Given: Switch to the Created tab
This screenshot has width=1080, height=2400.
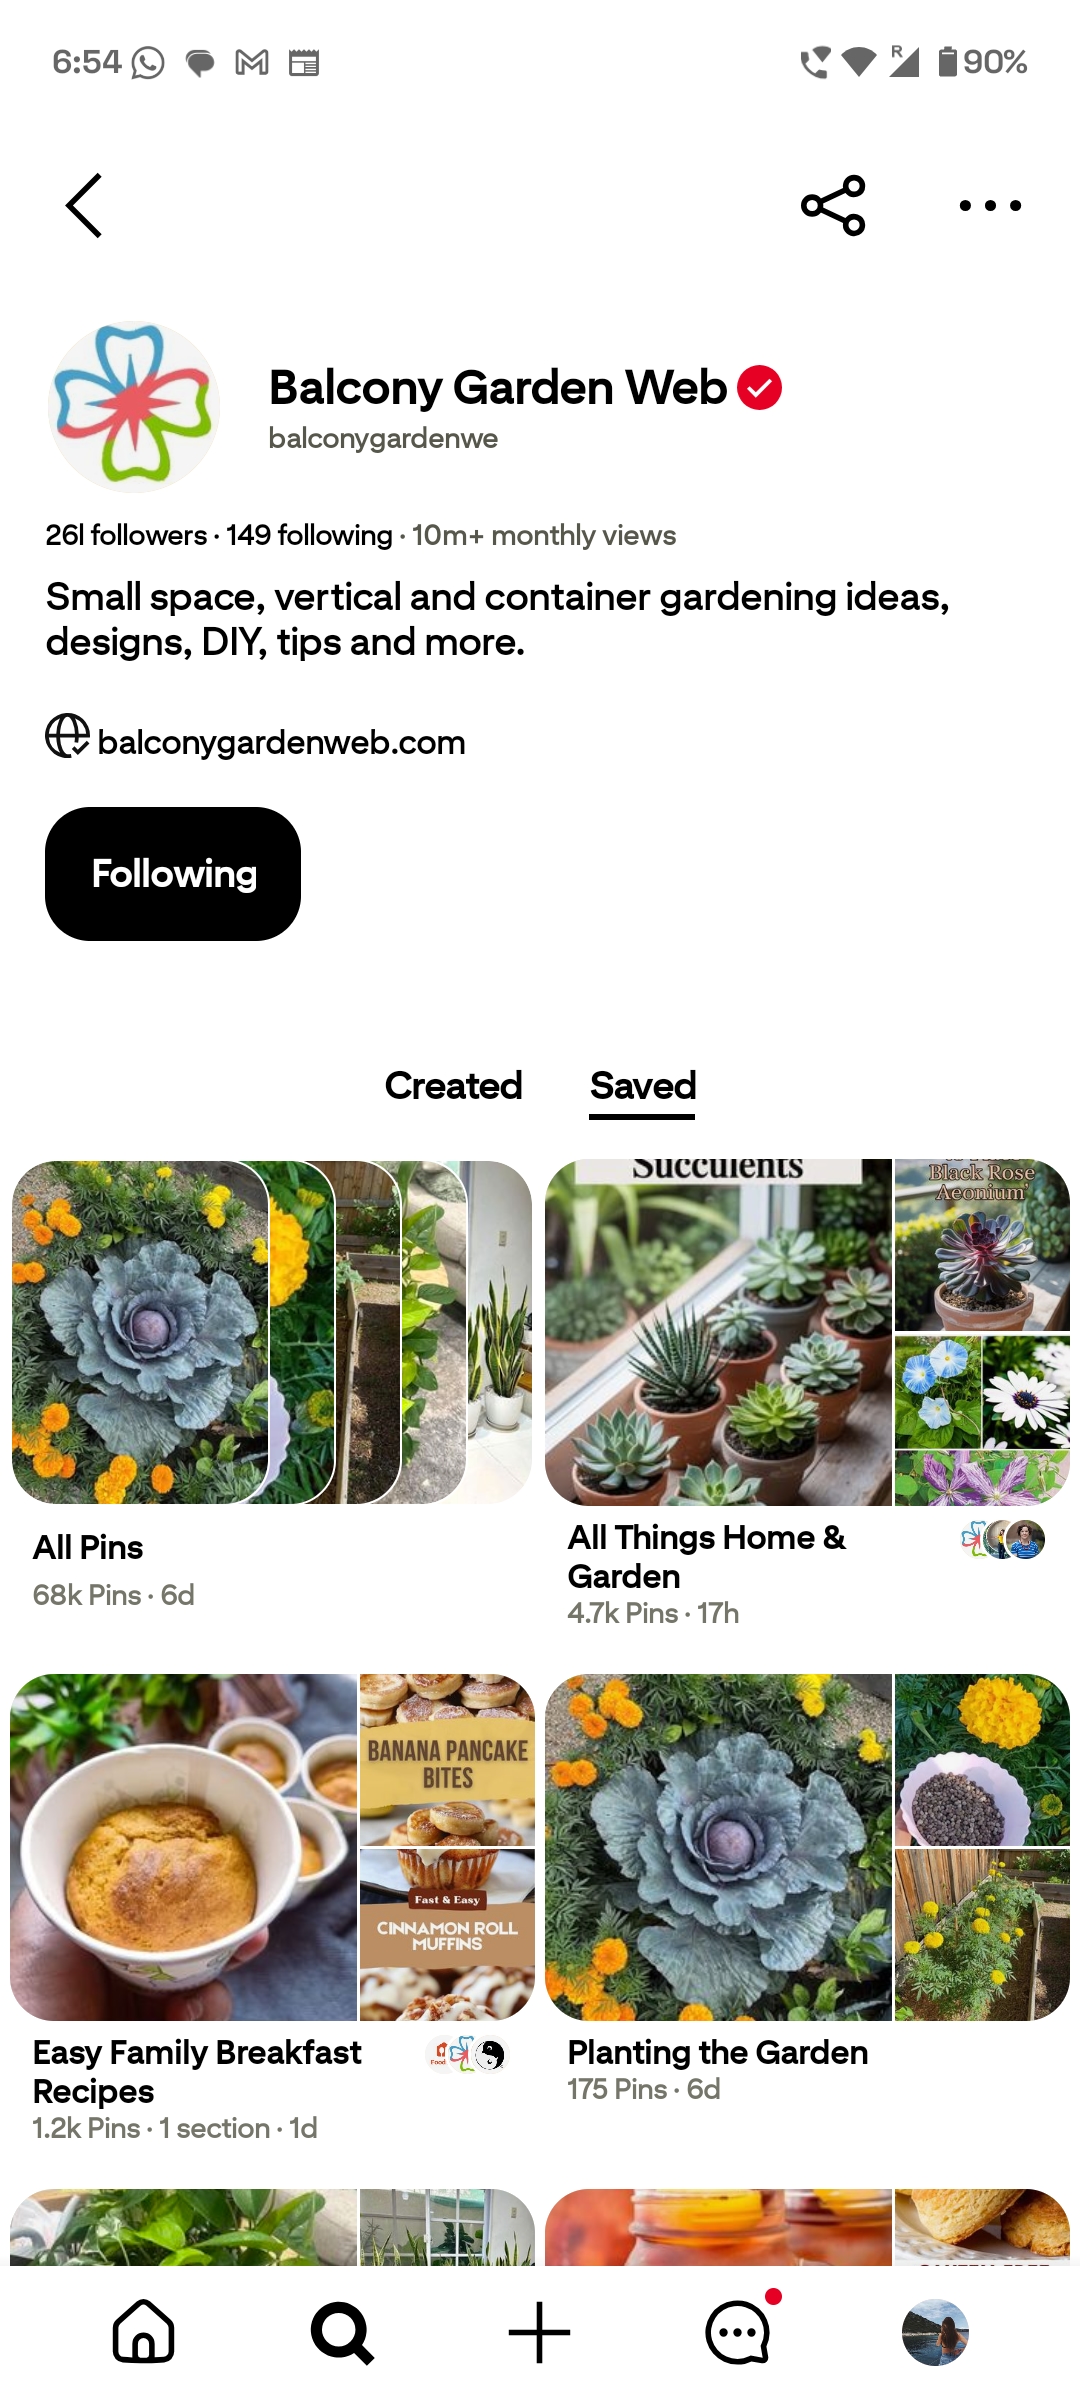Looking at the screenshot, I should coord(453,1086).
